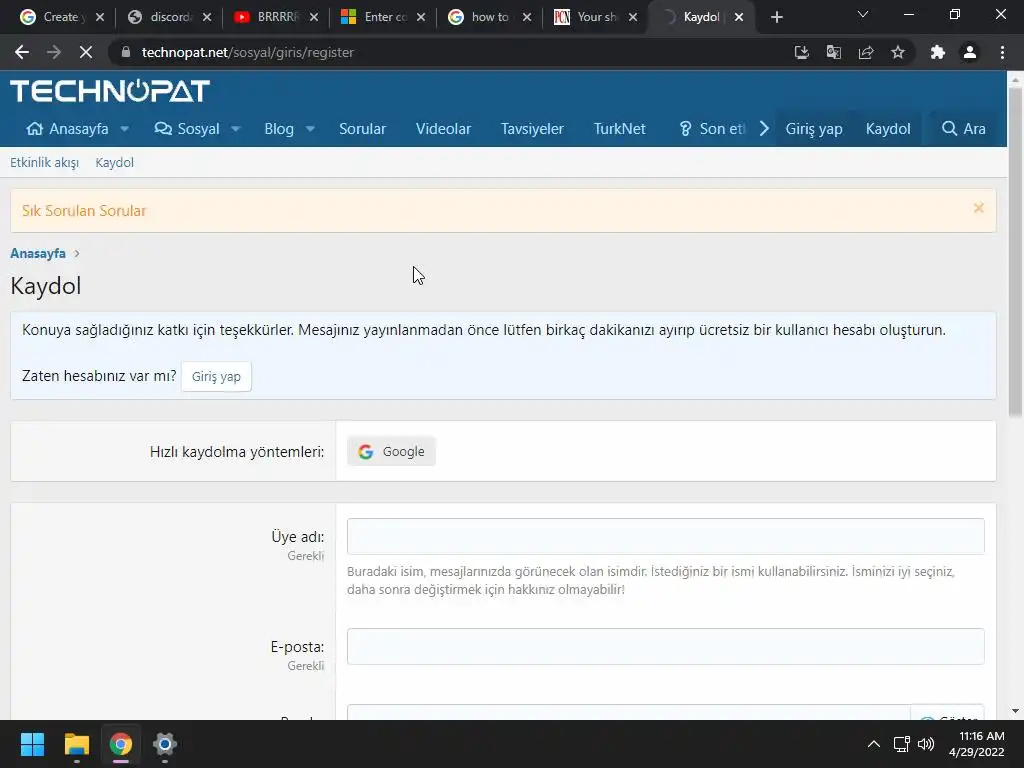1024x768 pixels.
Task: Switch to the 'how to' tab
Action: click(x=490, y=17)
